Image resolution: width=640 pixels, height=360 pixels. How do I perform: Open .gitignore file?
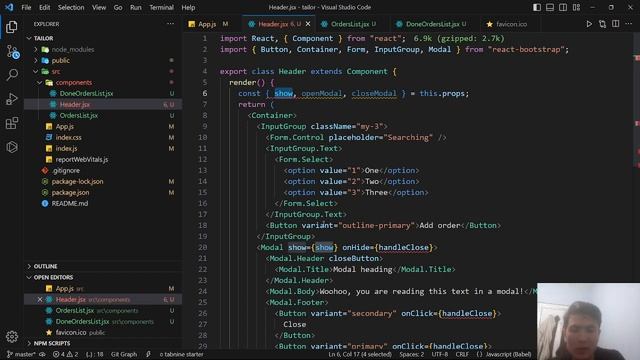(103, 171)
